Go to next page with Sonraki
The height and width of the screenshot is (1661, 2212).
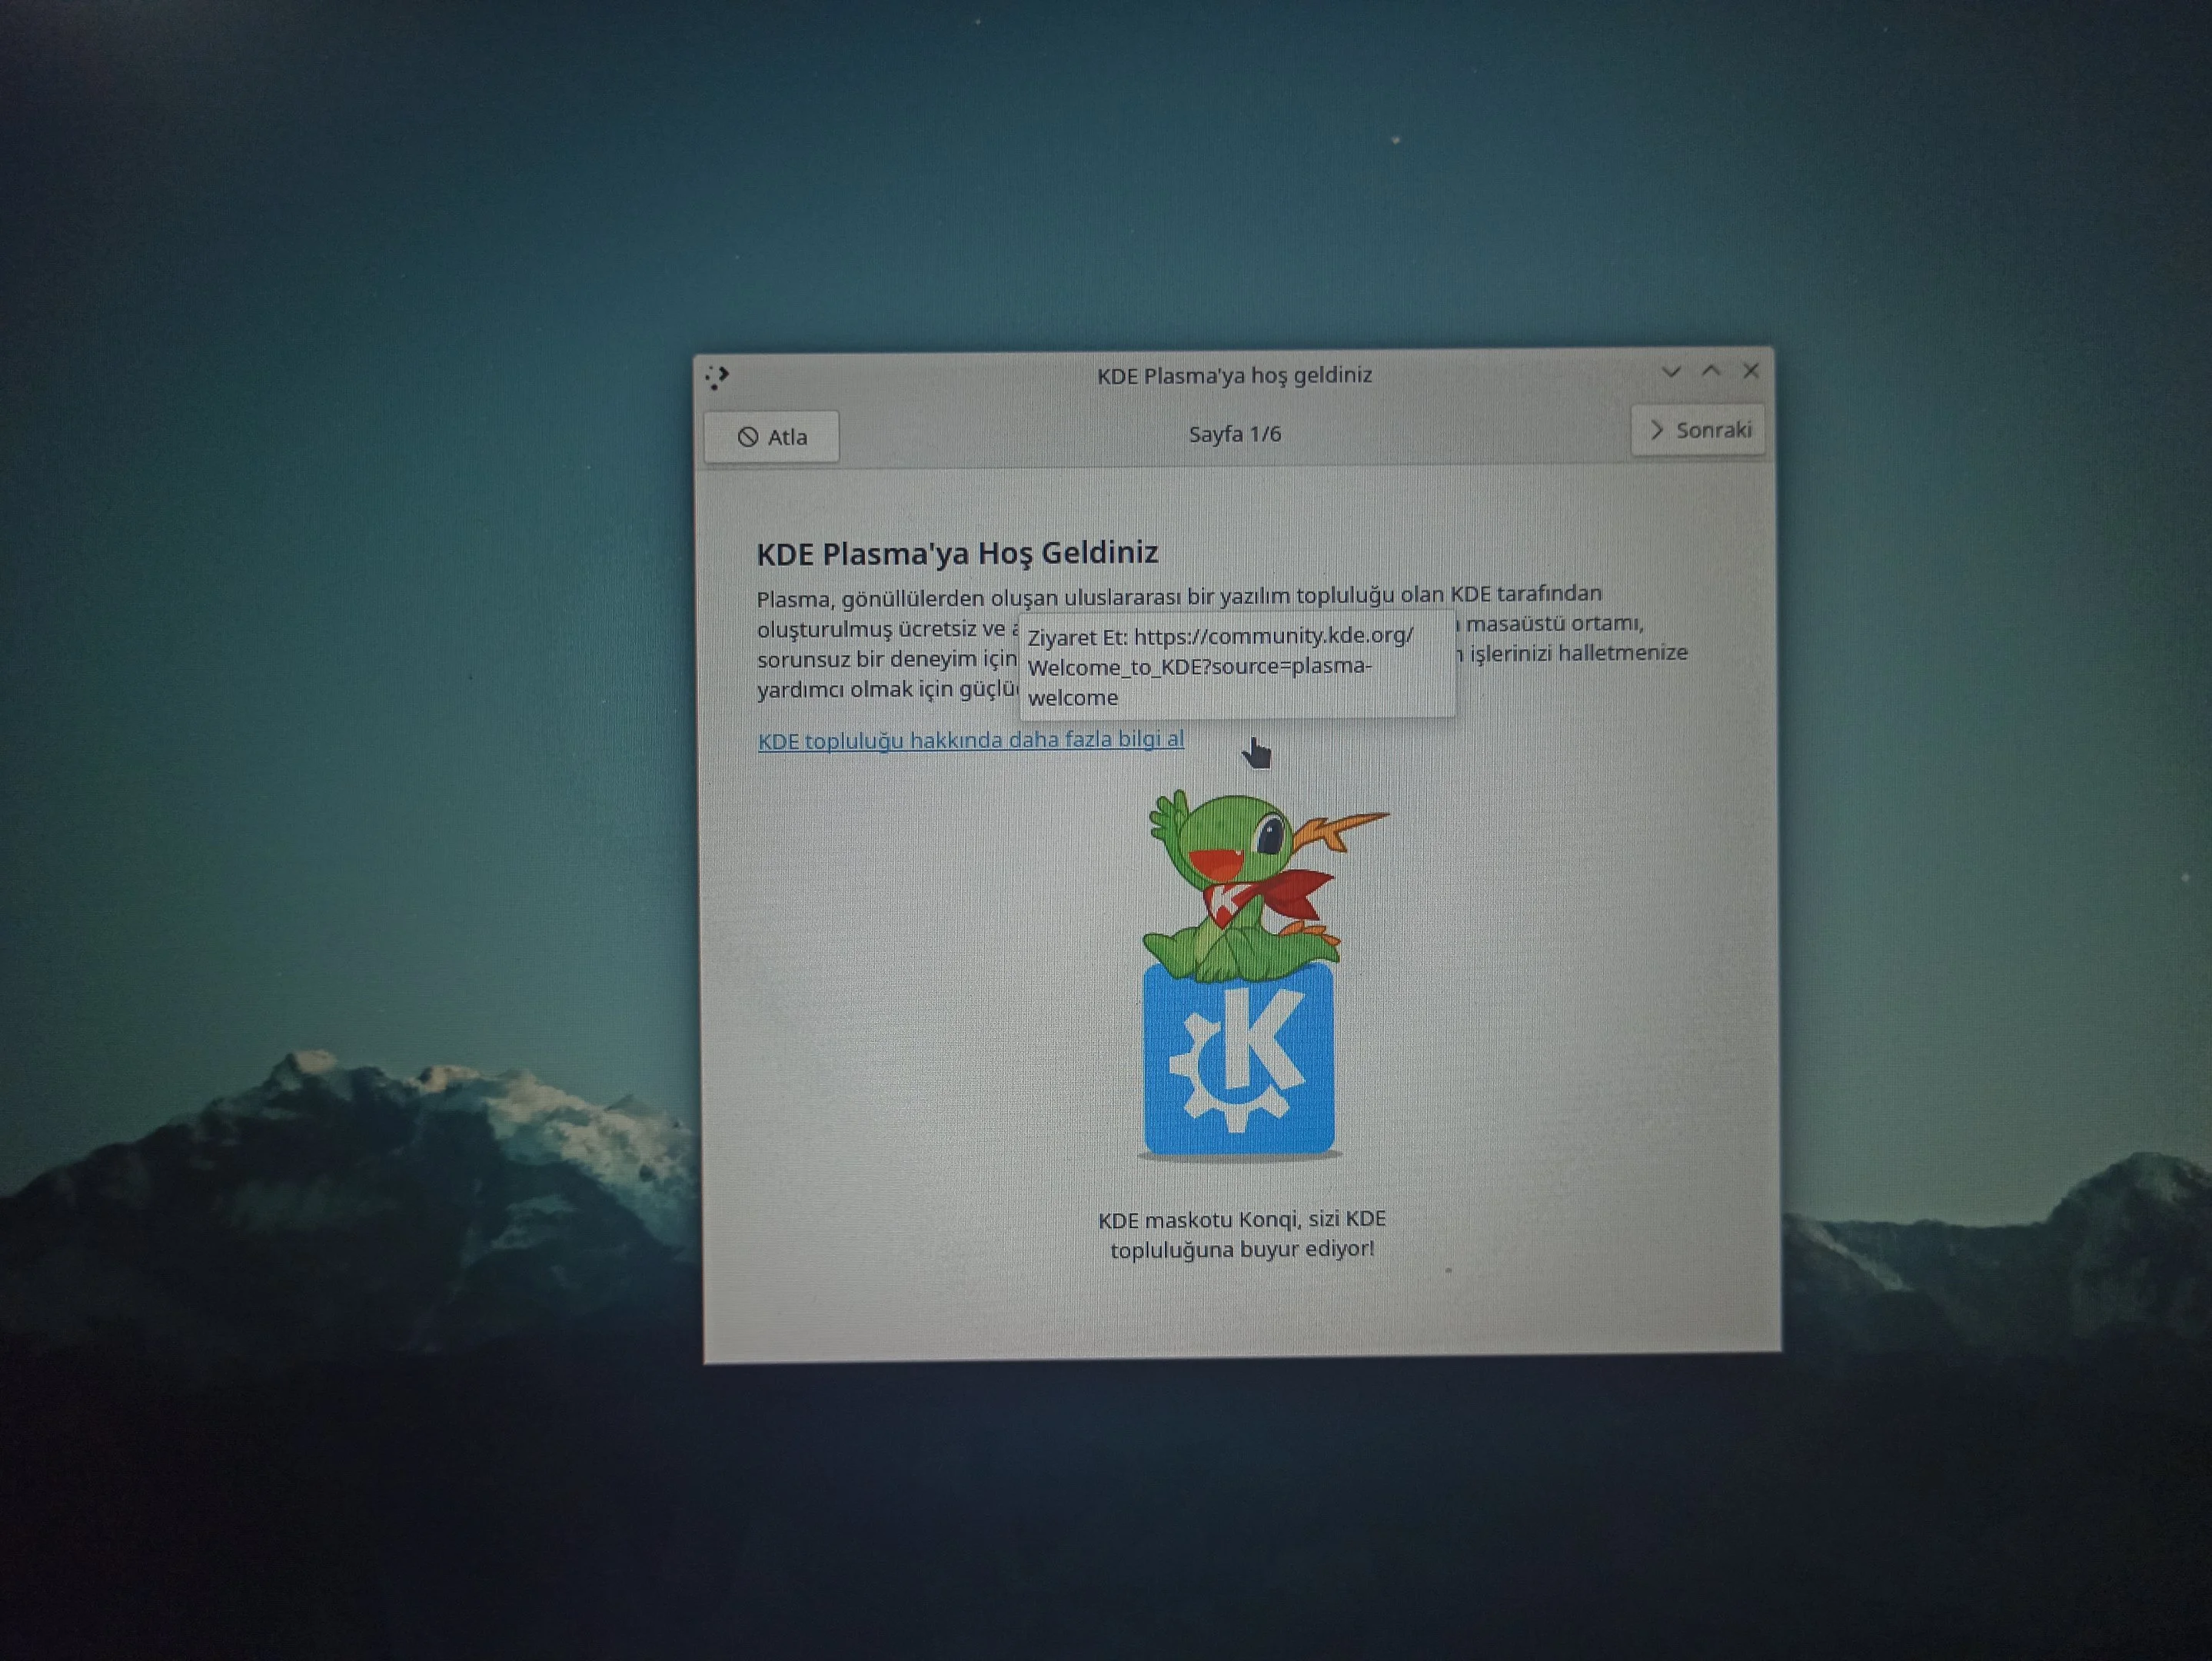(x=1698, y=430)
